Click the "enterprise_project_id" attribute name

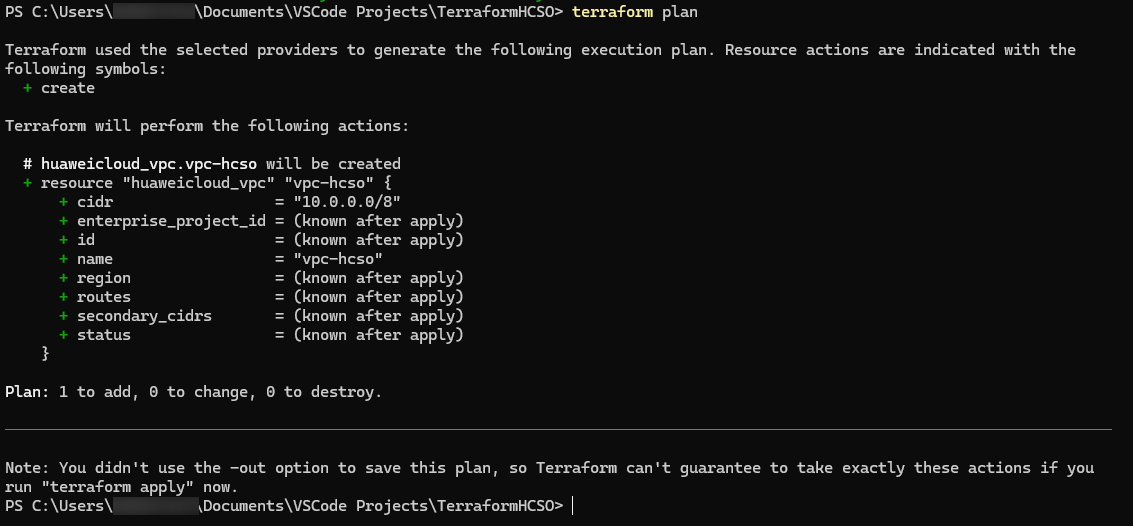tap(171, 221)
